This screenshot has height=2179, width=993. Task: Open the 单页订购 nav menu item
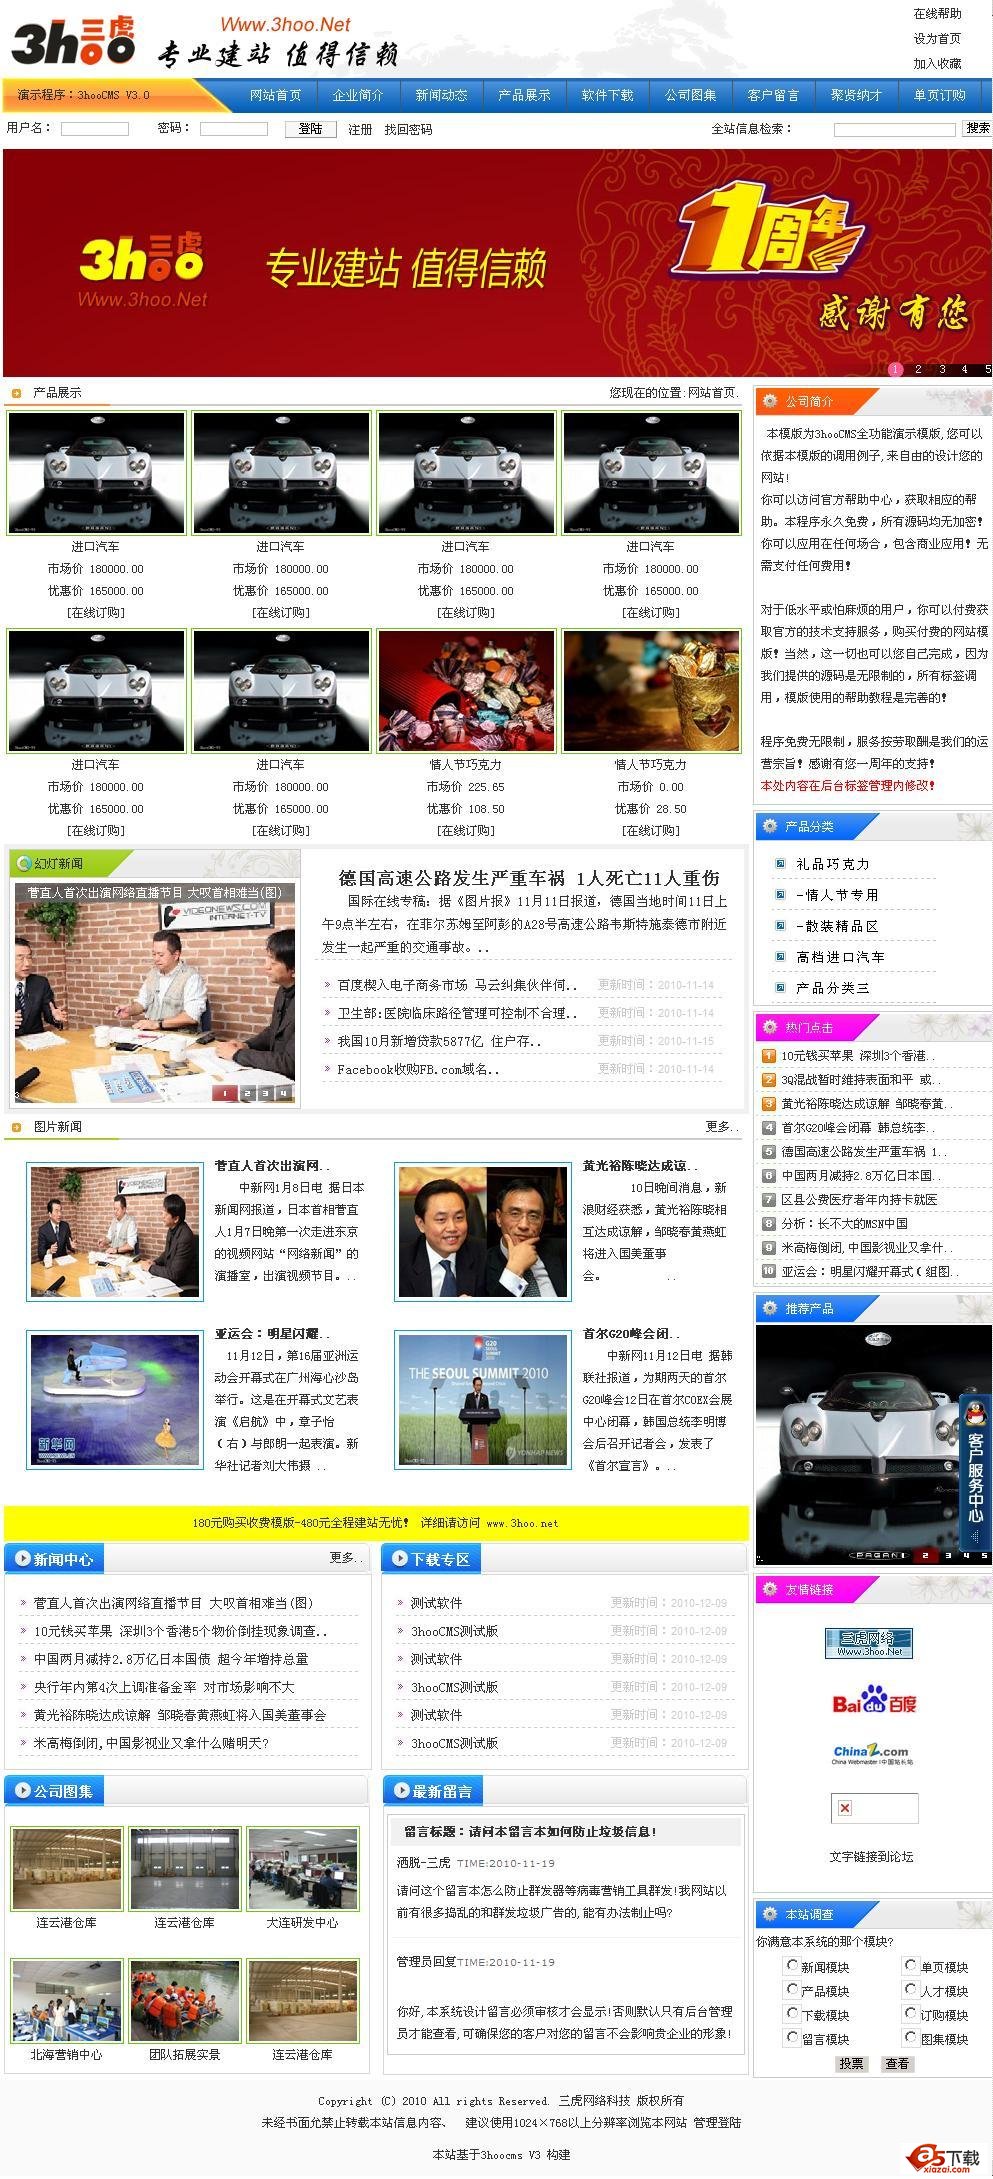tap(939, 95)
